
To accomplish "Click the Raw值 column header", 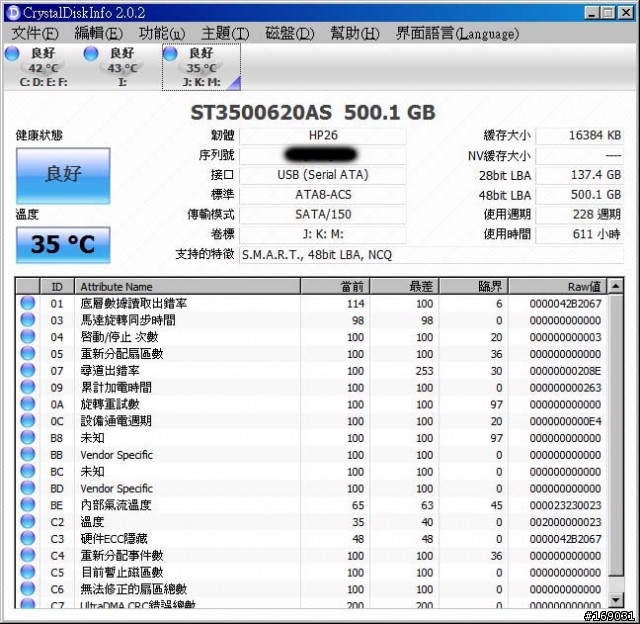I will point(558,286).
